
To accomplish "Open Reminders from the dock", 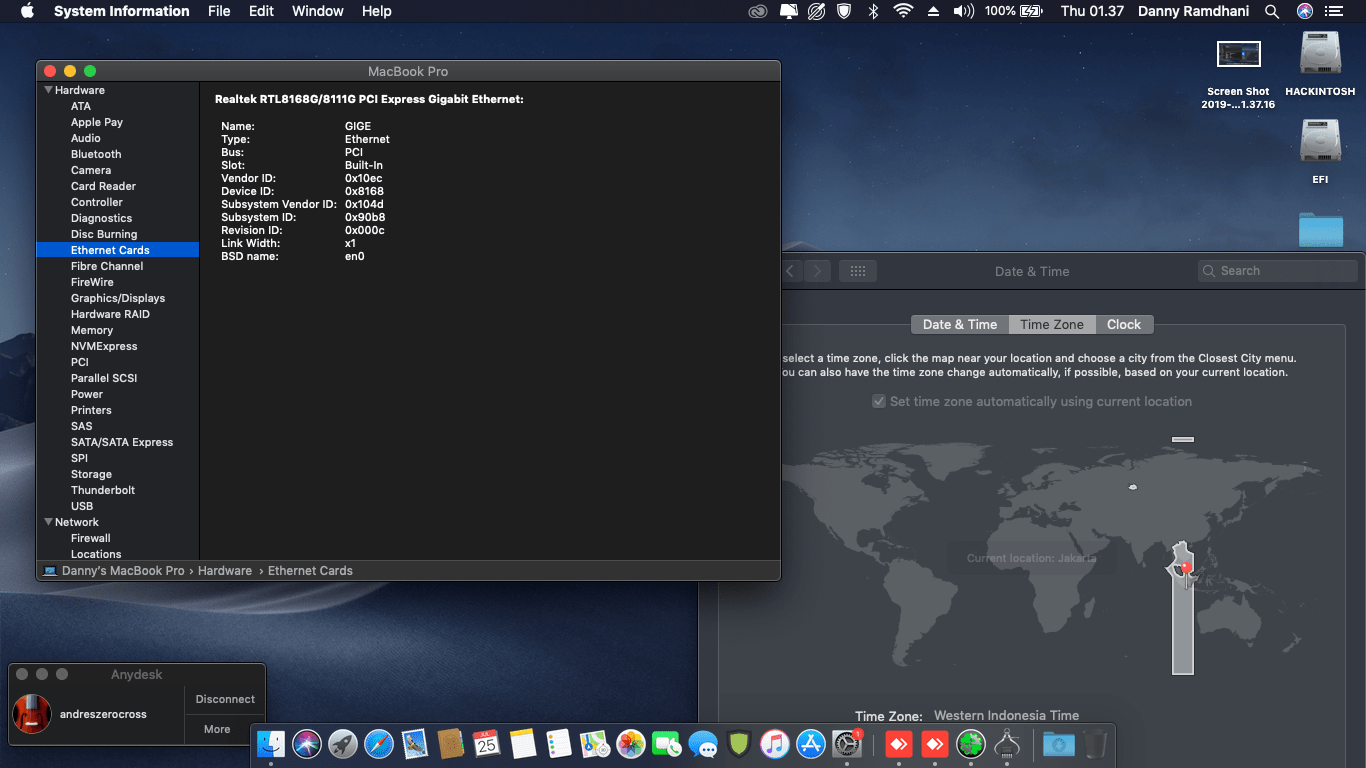I will coord(559,744).
